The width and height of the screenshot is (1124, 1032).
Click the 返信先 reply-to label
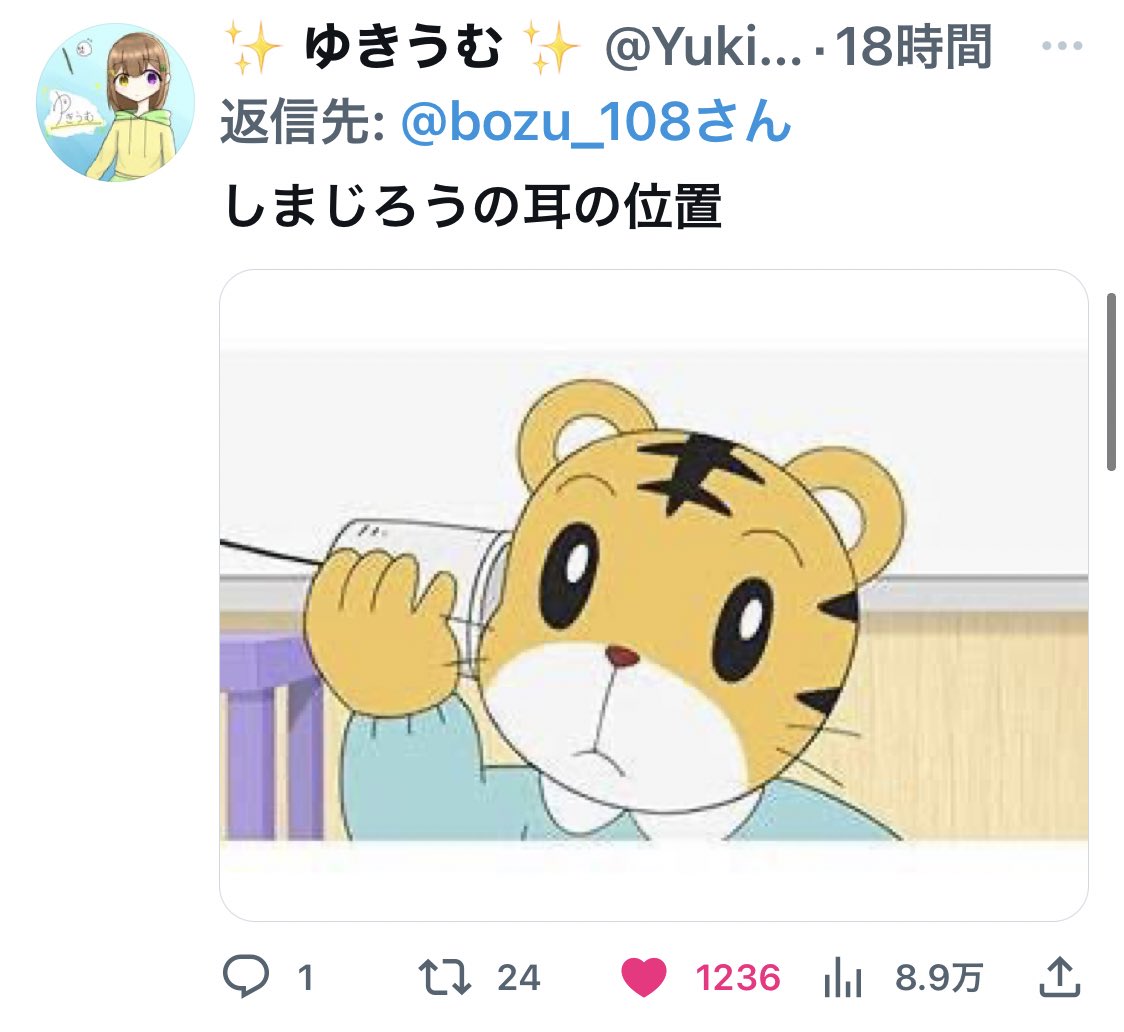[303, 122]
